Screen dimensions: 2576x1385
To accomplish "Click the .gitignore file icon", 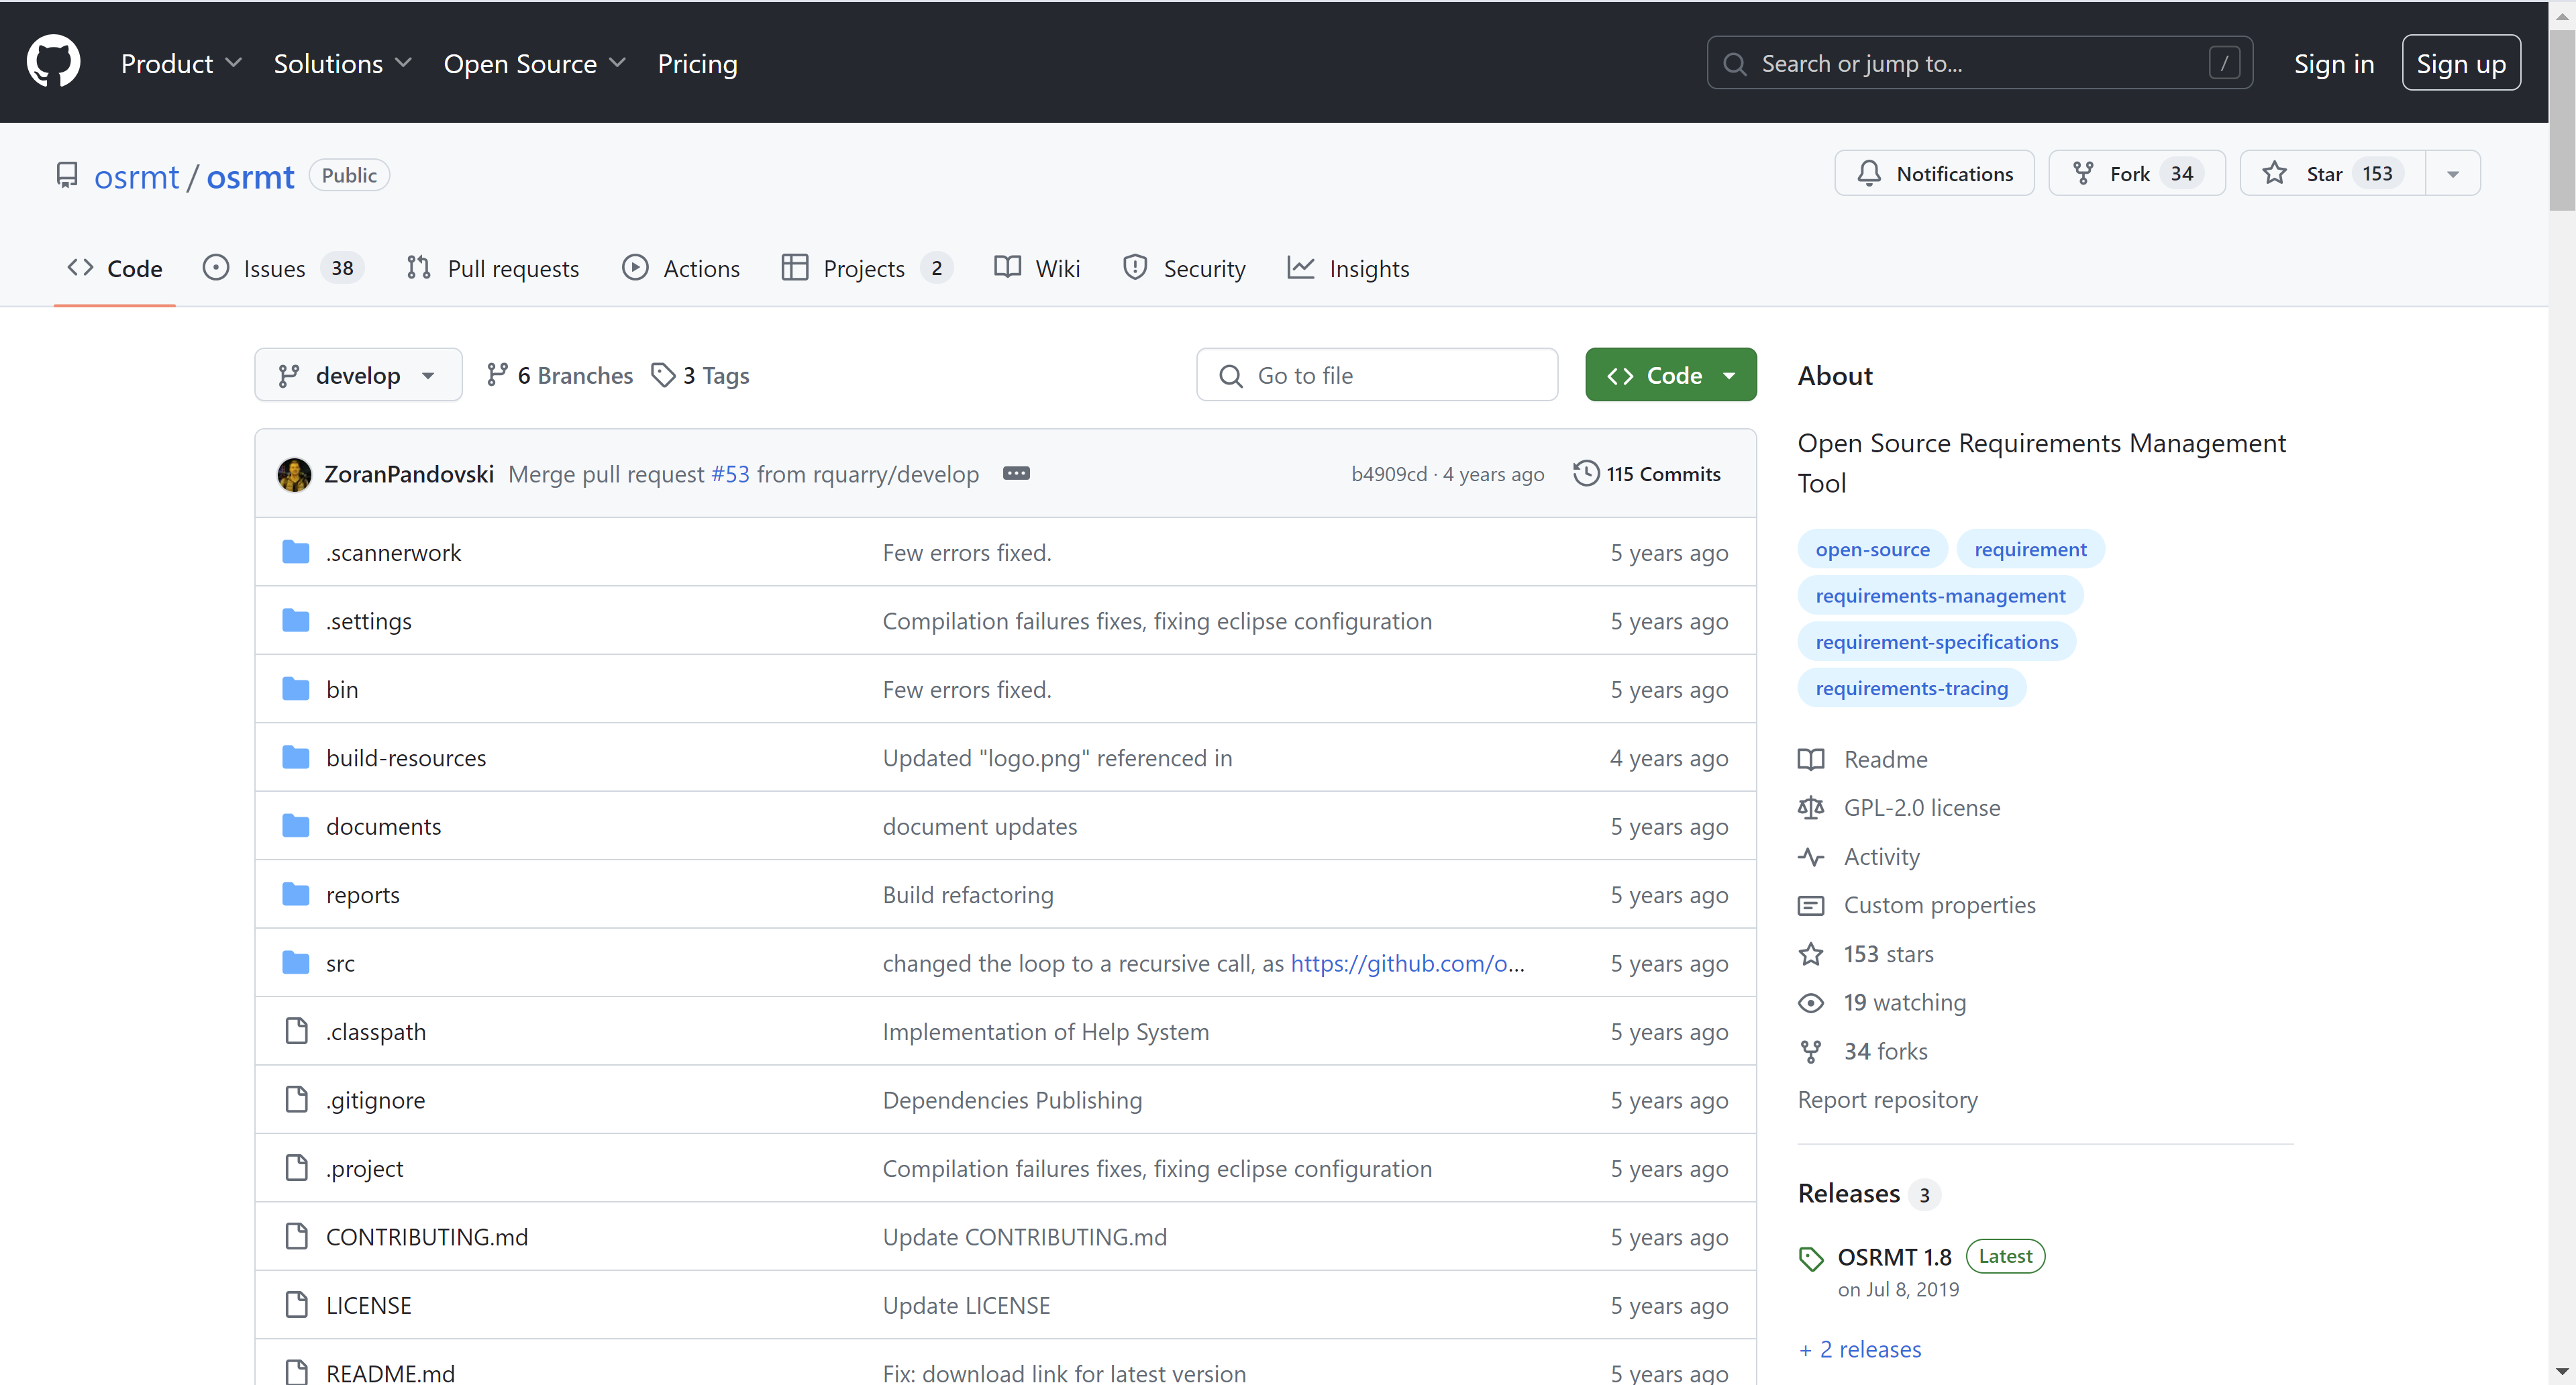I will (297, 1099).
